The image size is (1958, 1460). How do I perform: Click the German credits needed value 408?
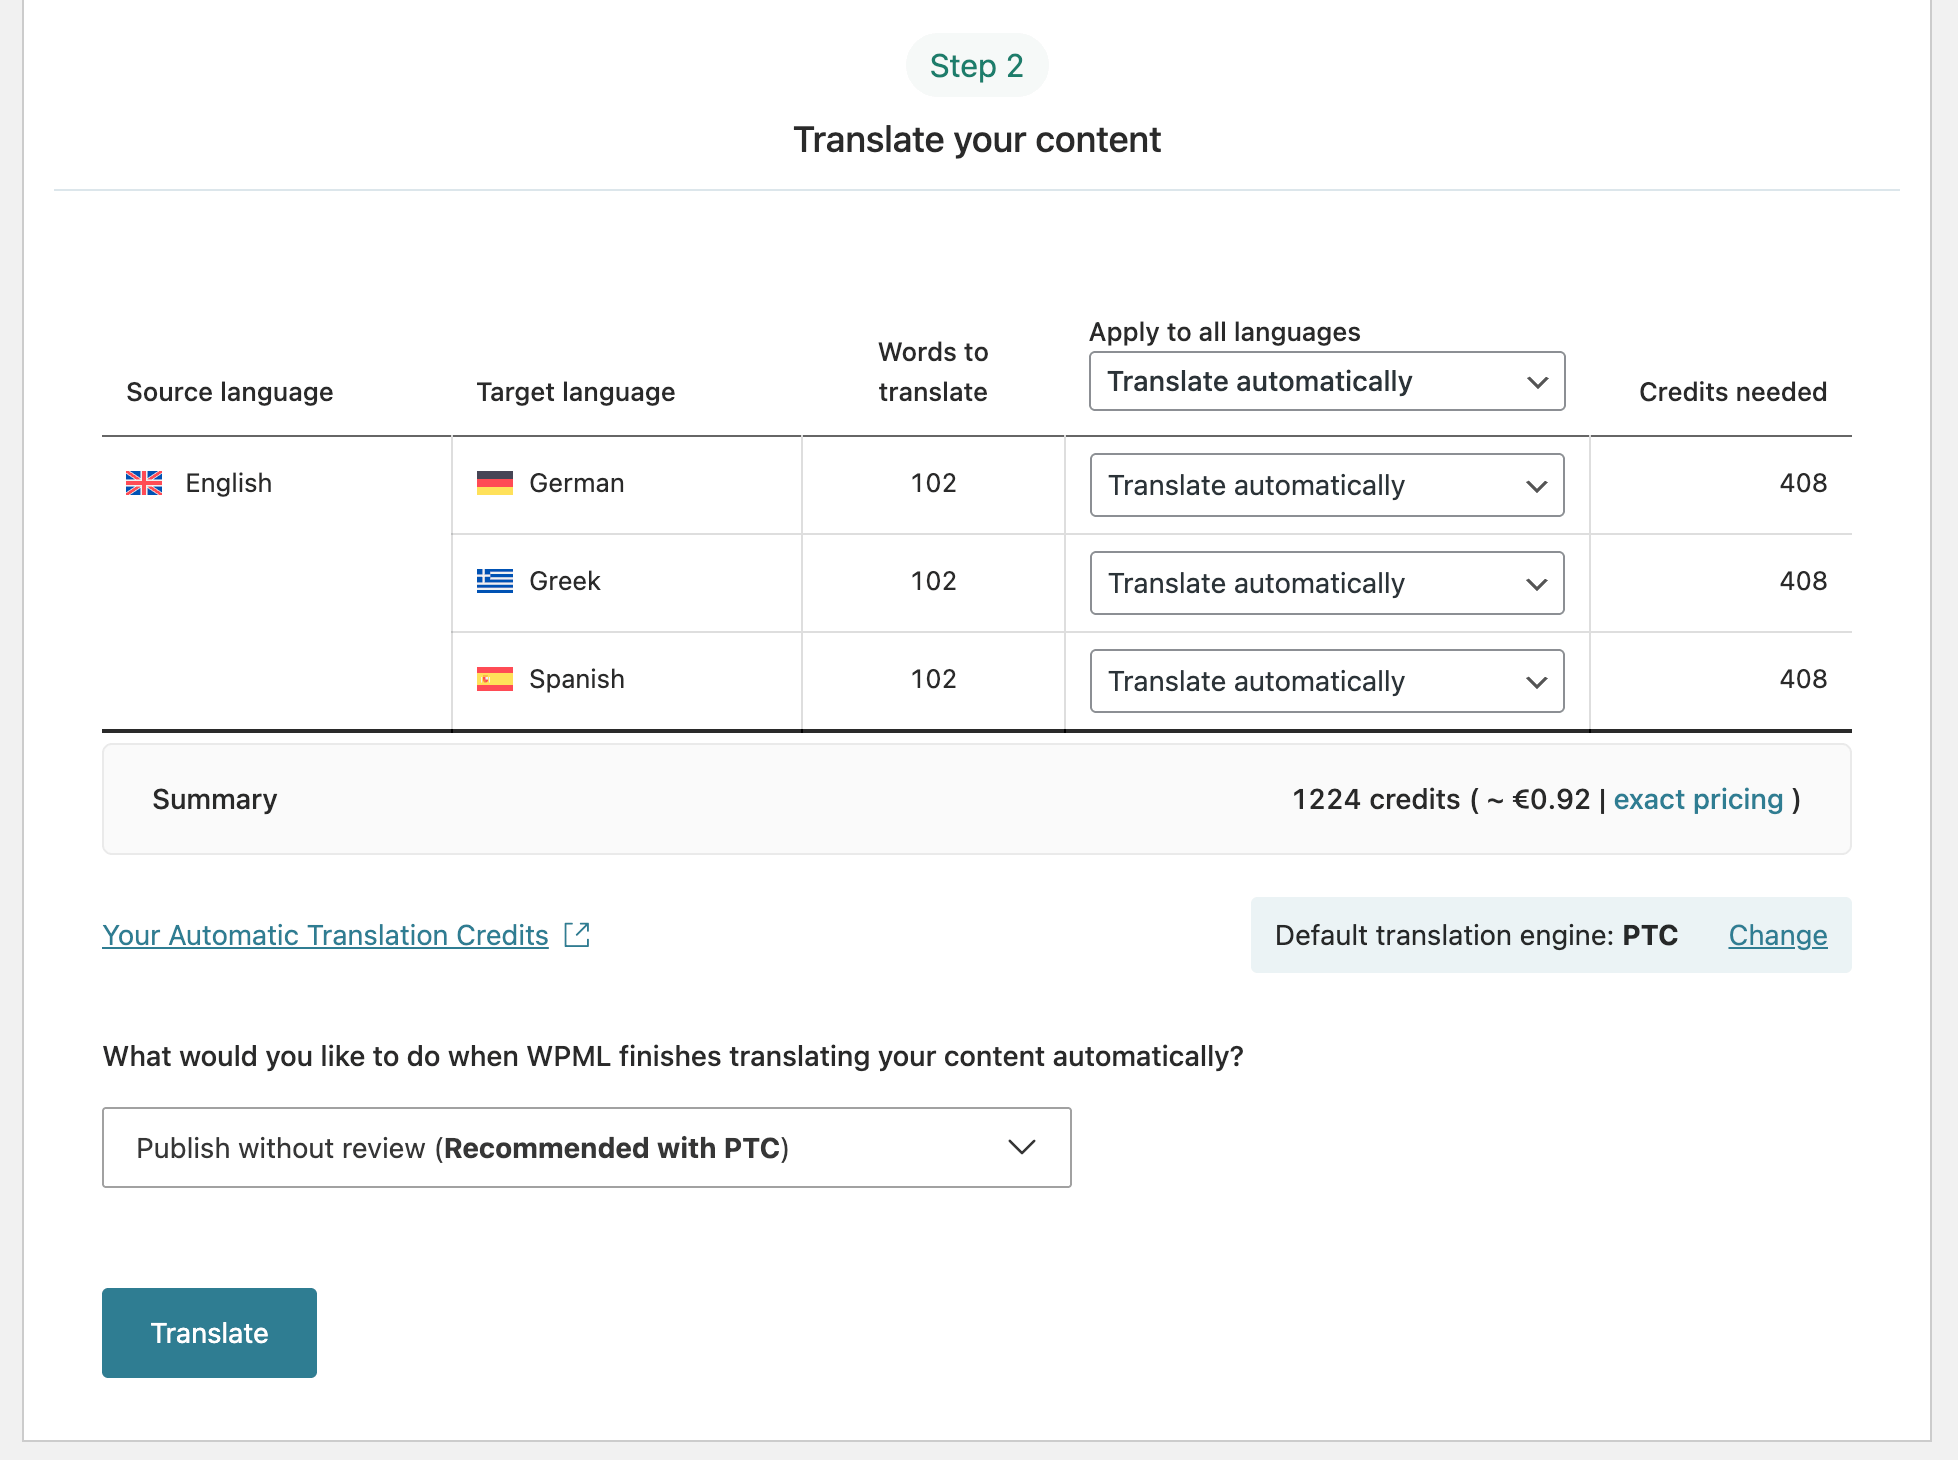point(1802,483)
